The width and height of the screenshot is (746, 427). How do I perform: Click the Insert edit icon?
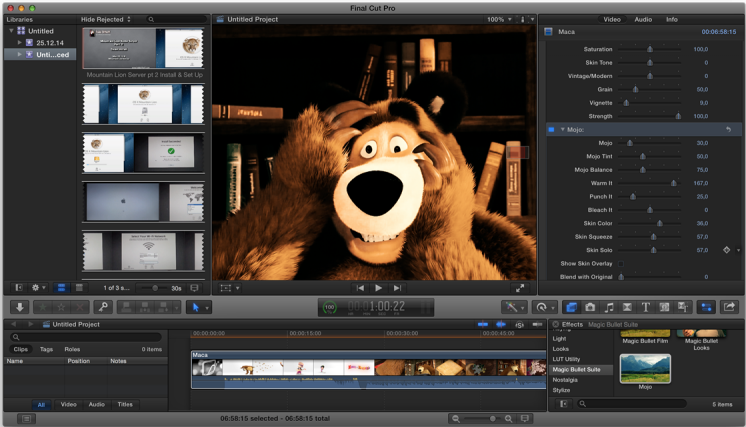[145, 307]
